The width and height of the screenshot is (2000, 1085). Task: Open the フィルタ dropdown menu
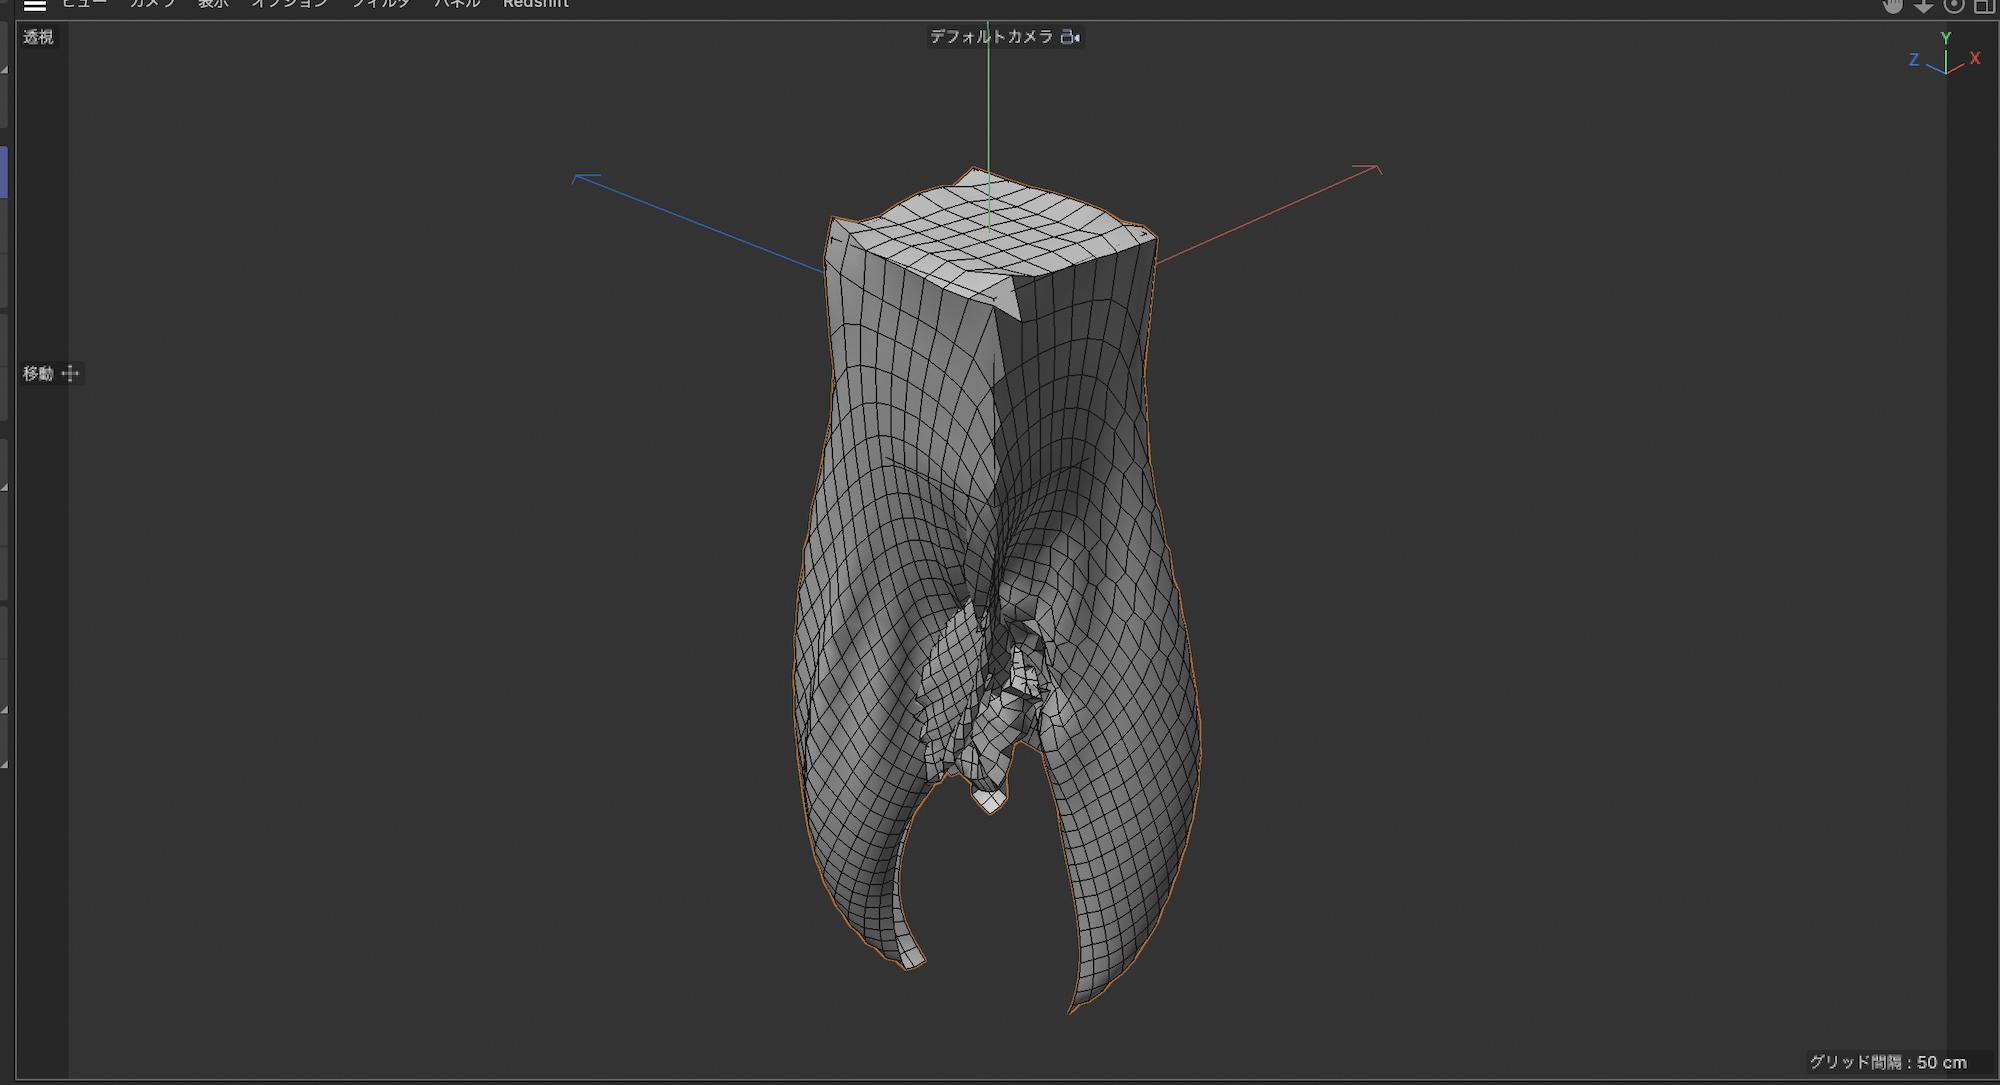[x=381, y=4]
